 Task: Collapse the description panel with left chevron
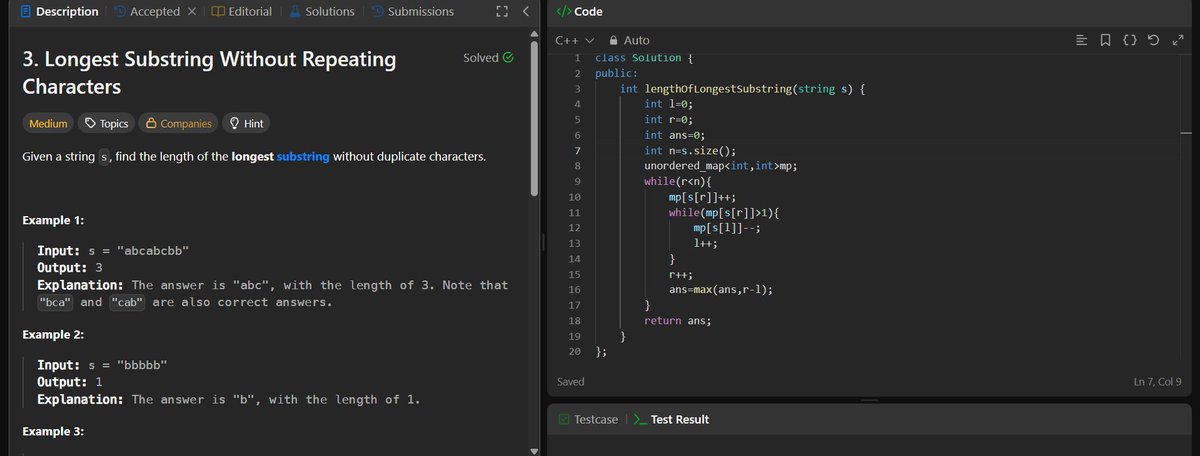(526, 12)
